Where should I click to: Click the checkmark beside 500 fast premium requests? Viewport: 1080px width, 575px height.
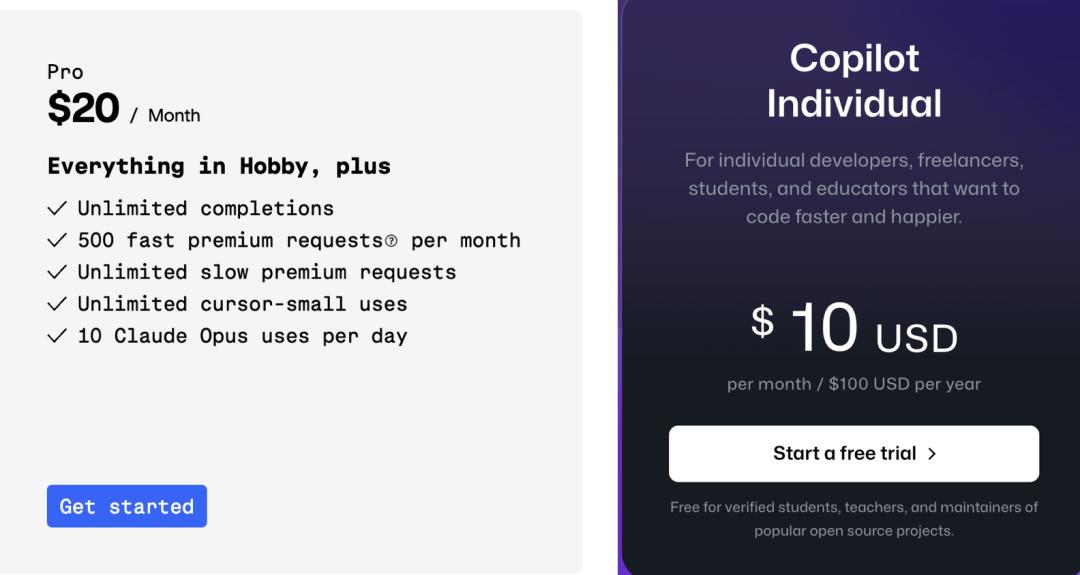pos(57,240)
